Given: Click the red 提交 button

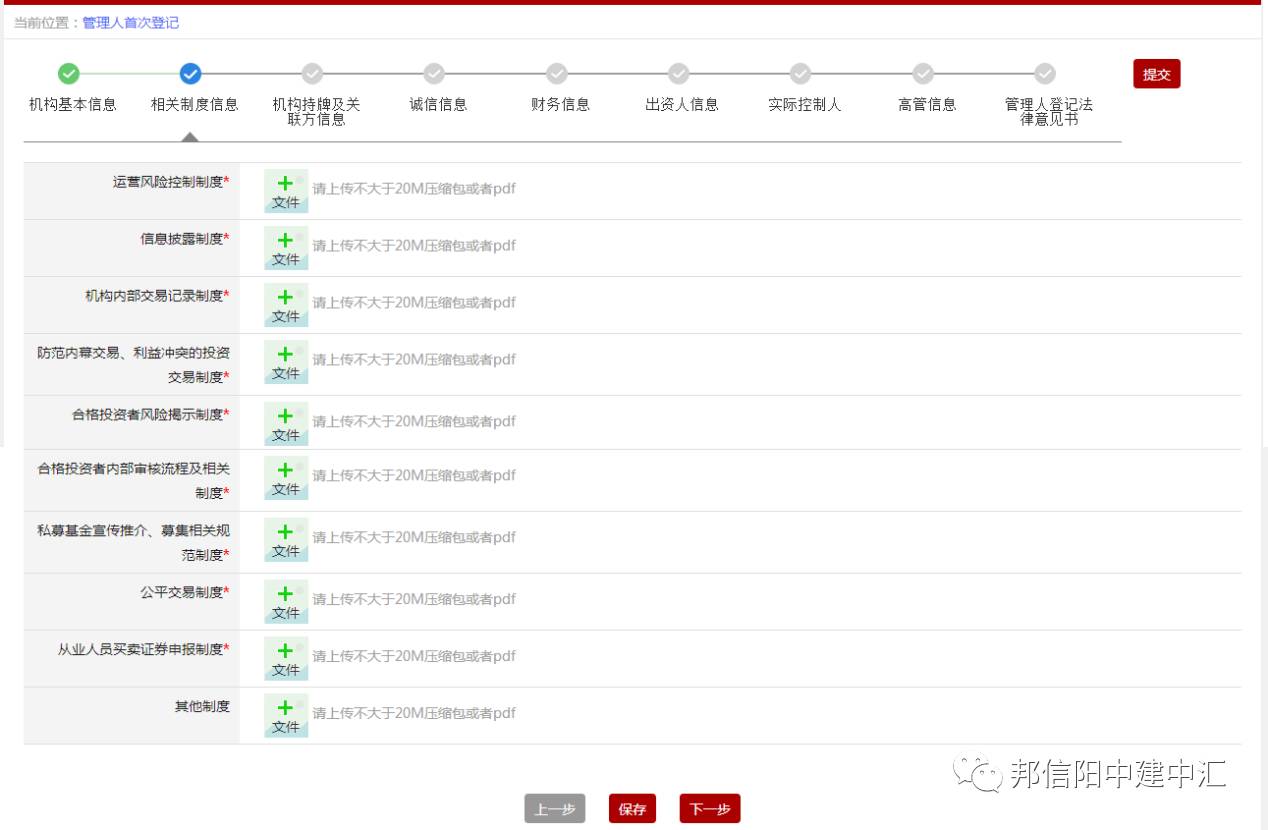Looking at the screenshot, I should pyautogui.click(x=1156, y=74).
